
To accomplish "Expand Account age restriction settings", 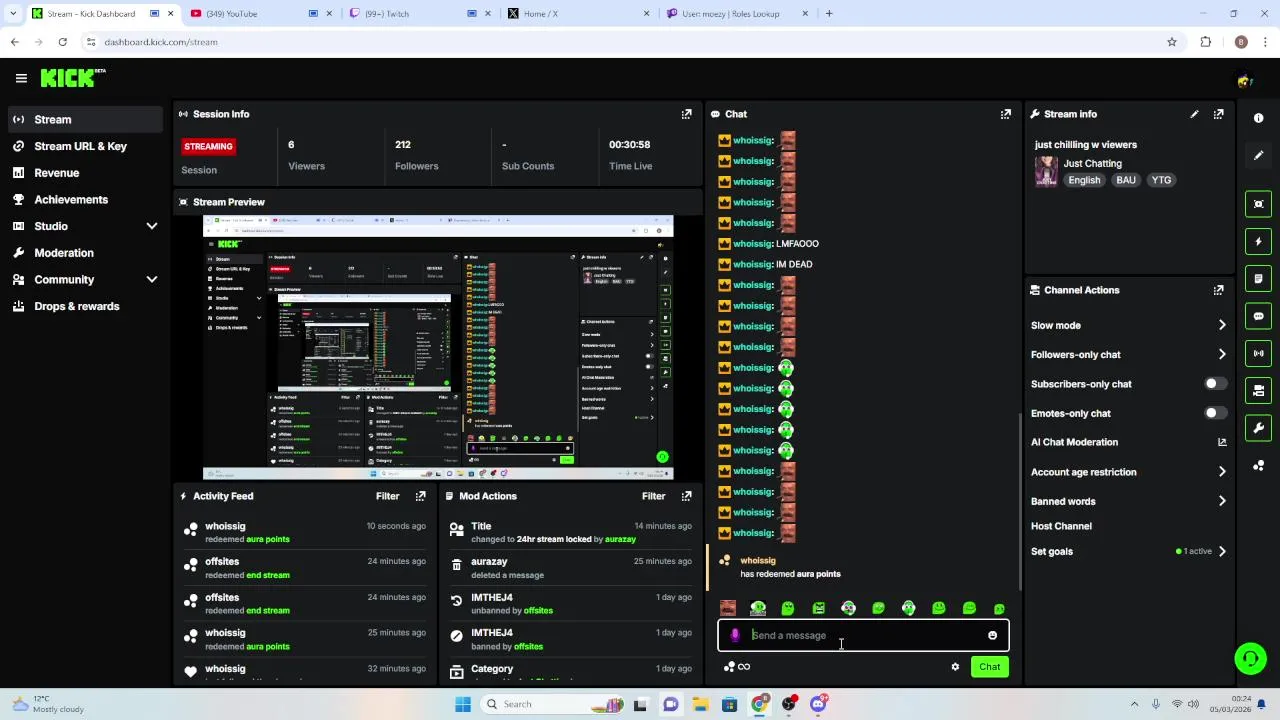I will 1222,472.
